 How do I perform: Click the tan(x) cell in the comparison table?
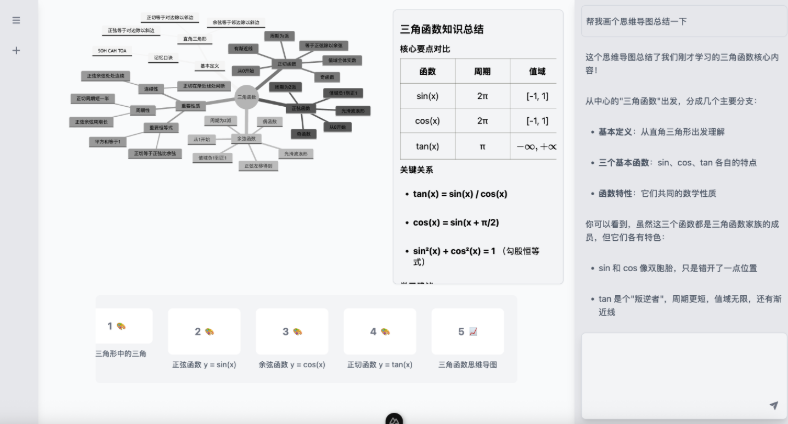click(427, 146)
